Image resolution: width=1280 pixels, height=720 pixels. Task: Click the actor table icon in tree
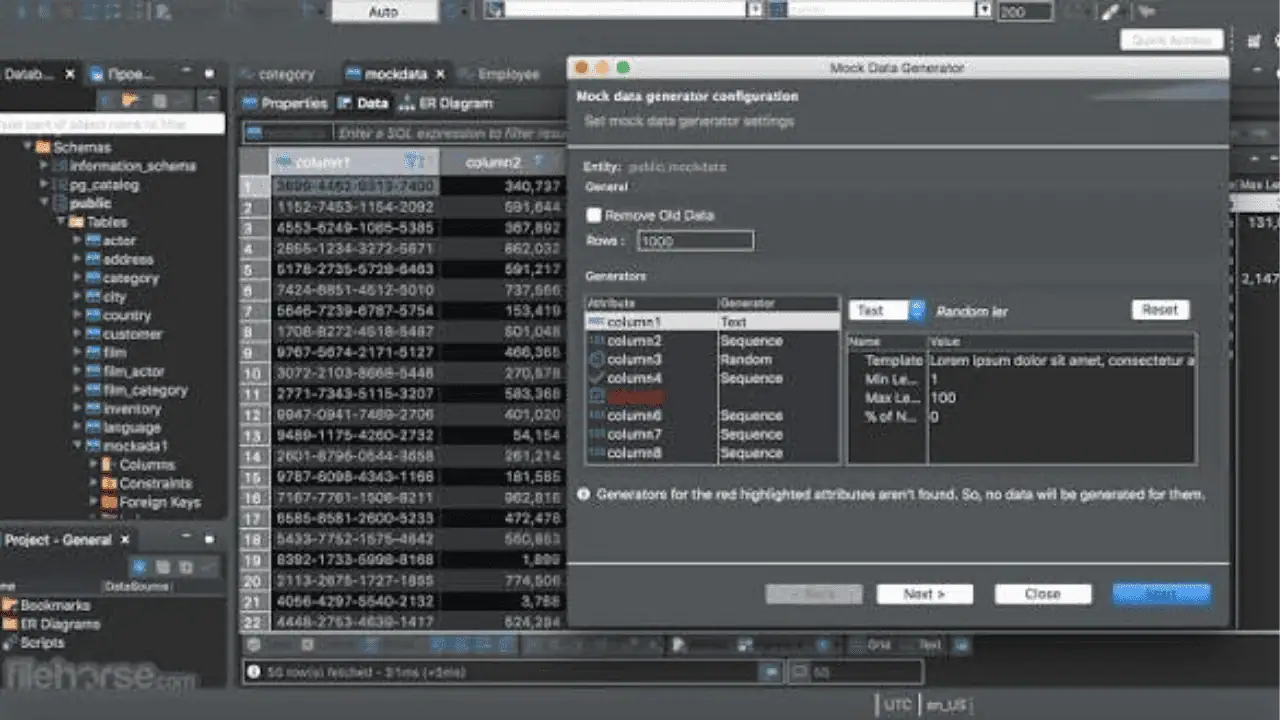click(x=93, y=241)
